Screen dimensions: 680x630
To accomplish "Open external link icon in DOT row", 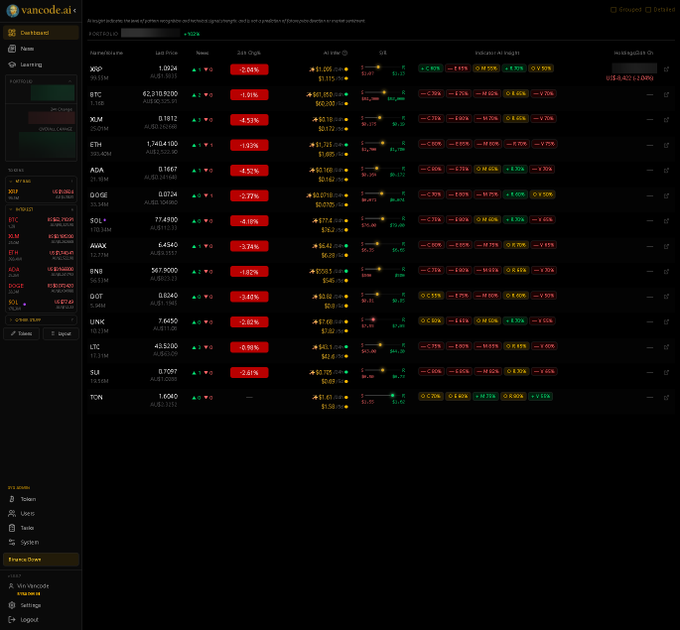I will (666, 297).
